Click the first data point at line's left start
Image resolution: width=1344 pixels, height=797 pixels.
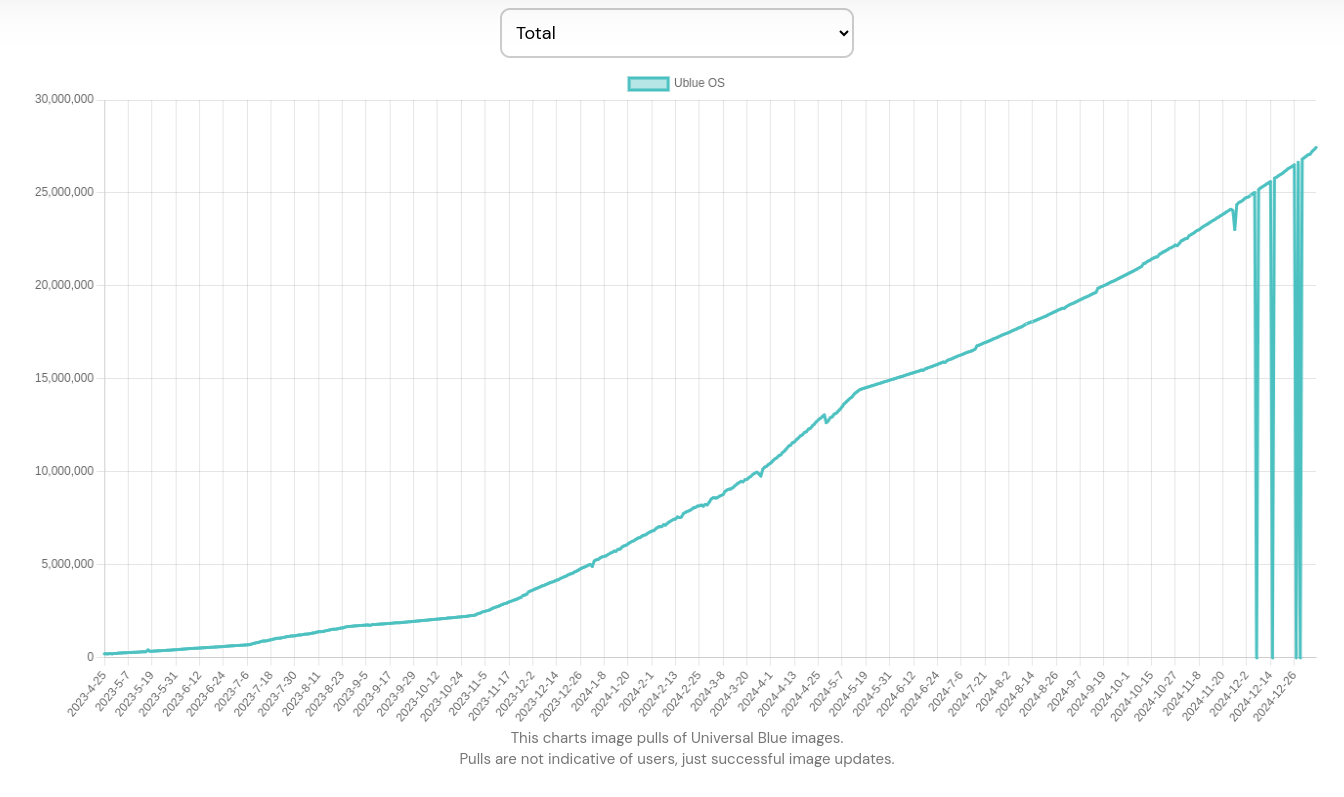pos(105,653)
